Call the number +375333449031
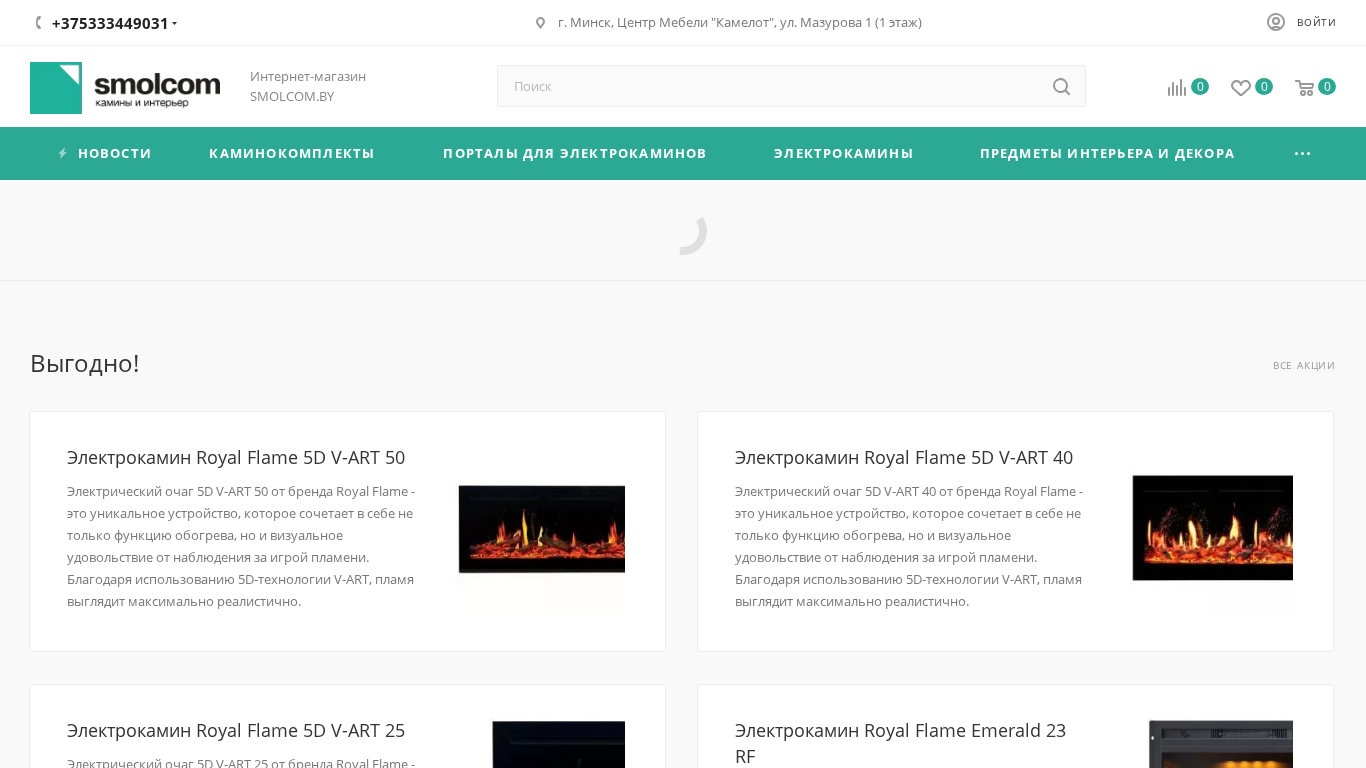The image size is (1366, 768). tap(110, 23)
